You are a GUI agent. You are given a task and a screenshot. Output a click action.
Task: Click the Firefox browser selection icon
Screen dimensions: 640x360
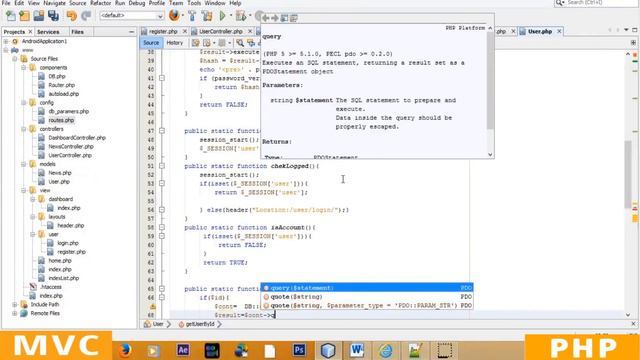174,16
